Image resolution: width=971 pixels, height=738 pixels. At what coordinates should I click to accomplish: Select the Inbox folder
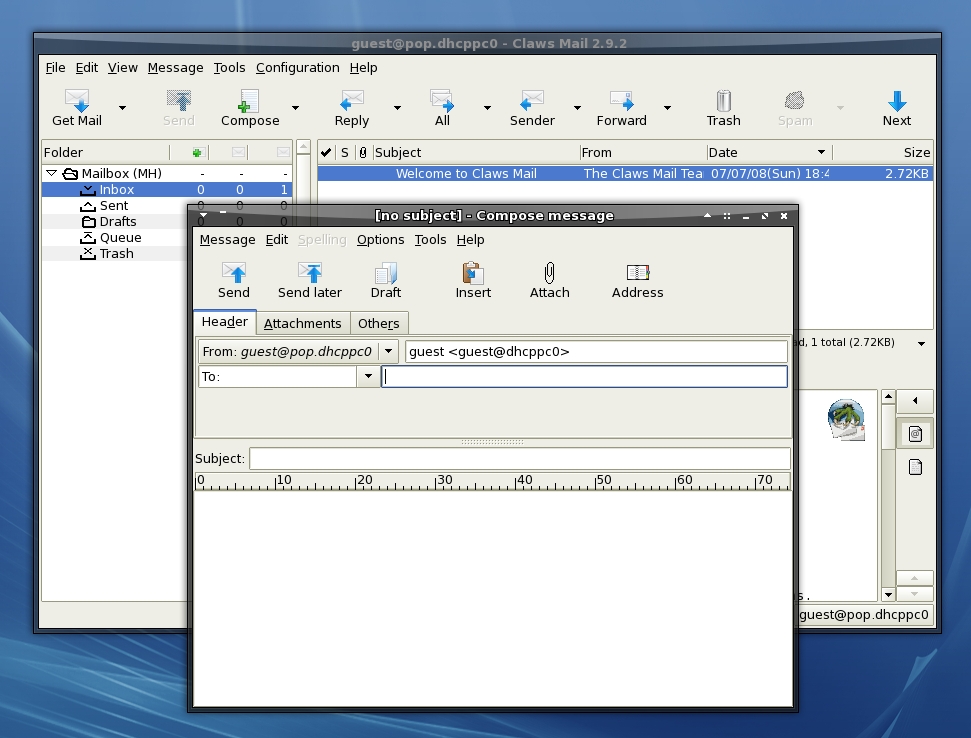[x=167, y=189]
